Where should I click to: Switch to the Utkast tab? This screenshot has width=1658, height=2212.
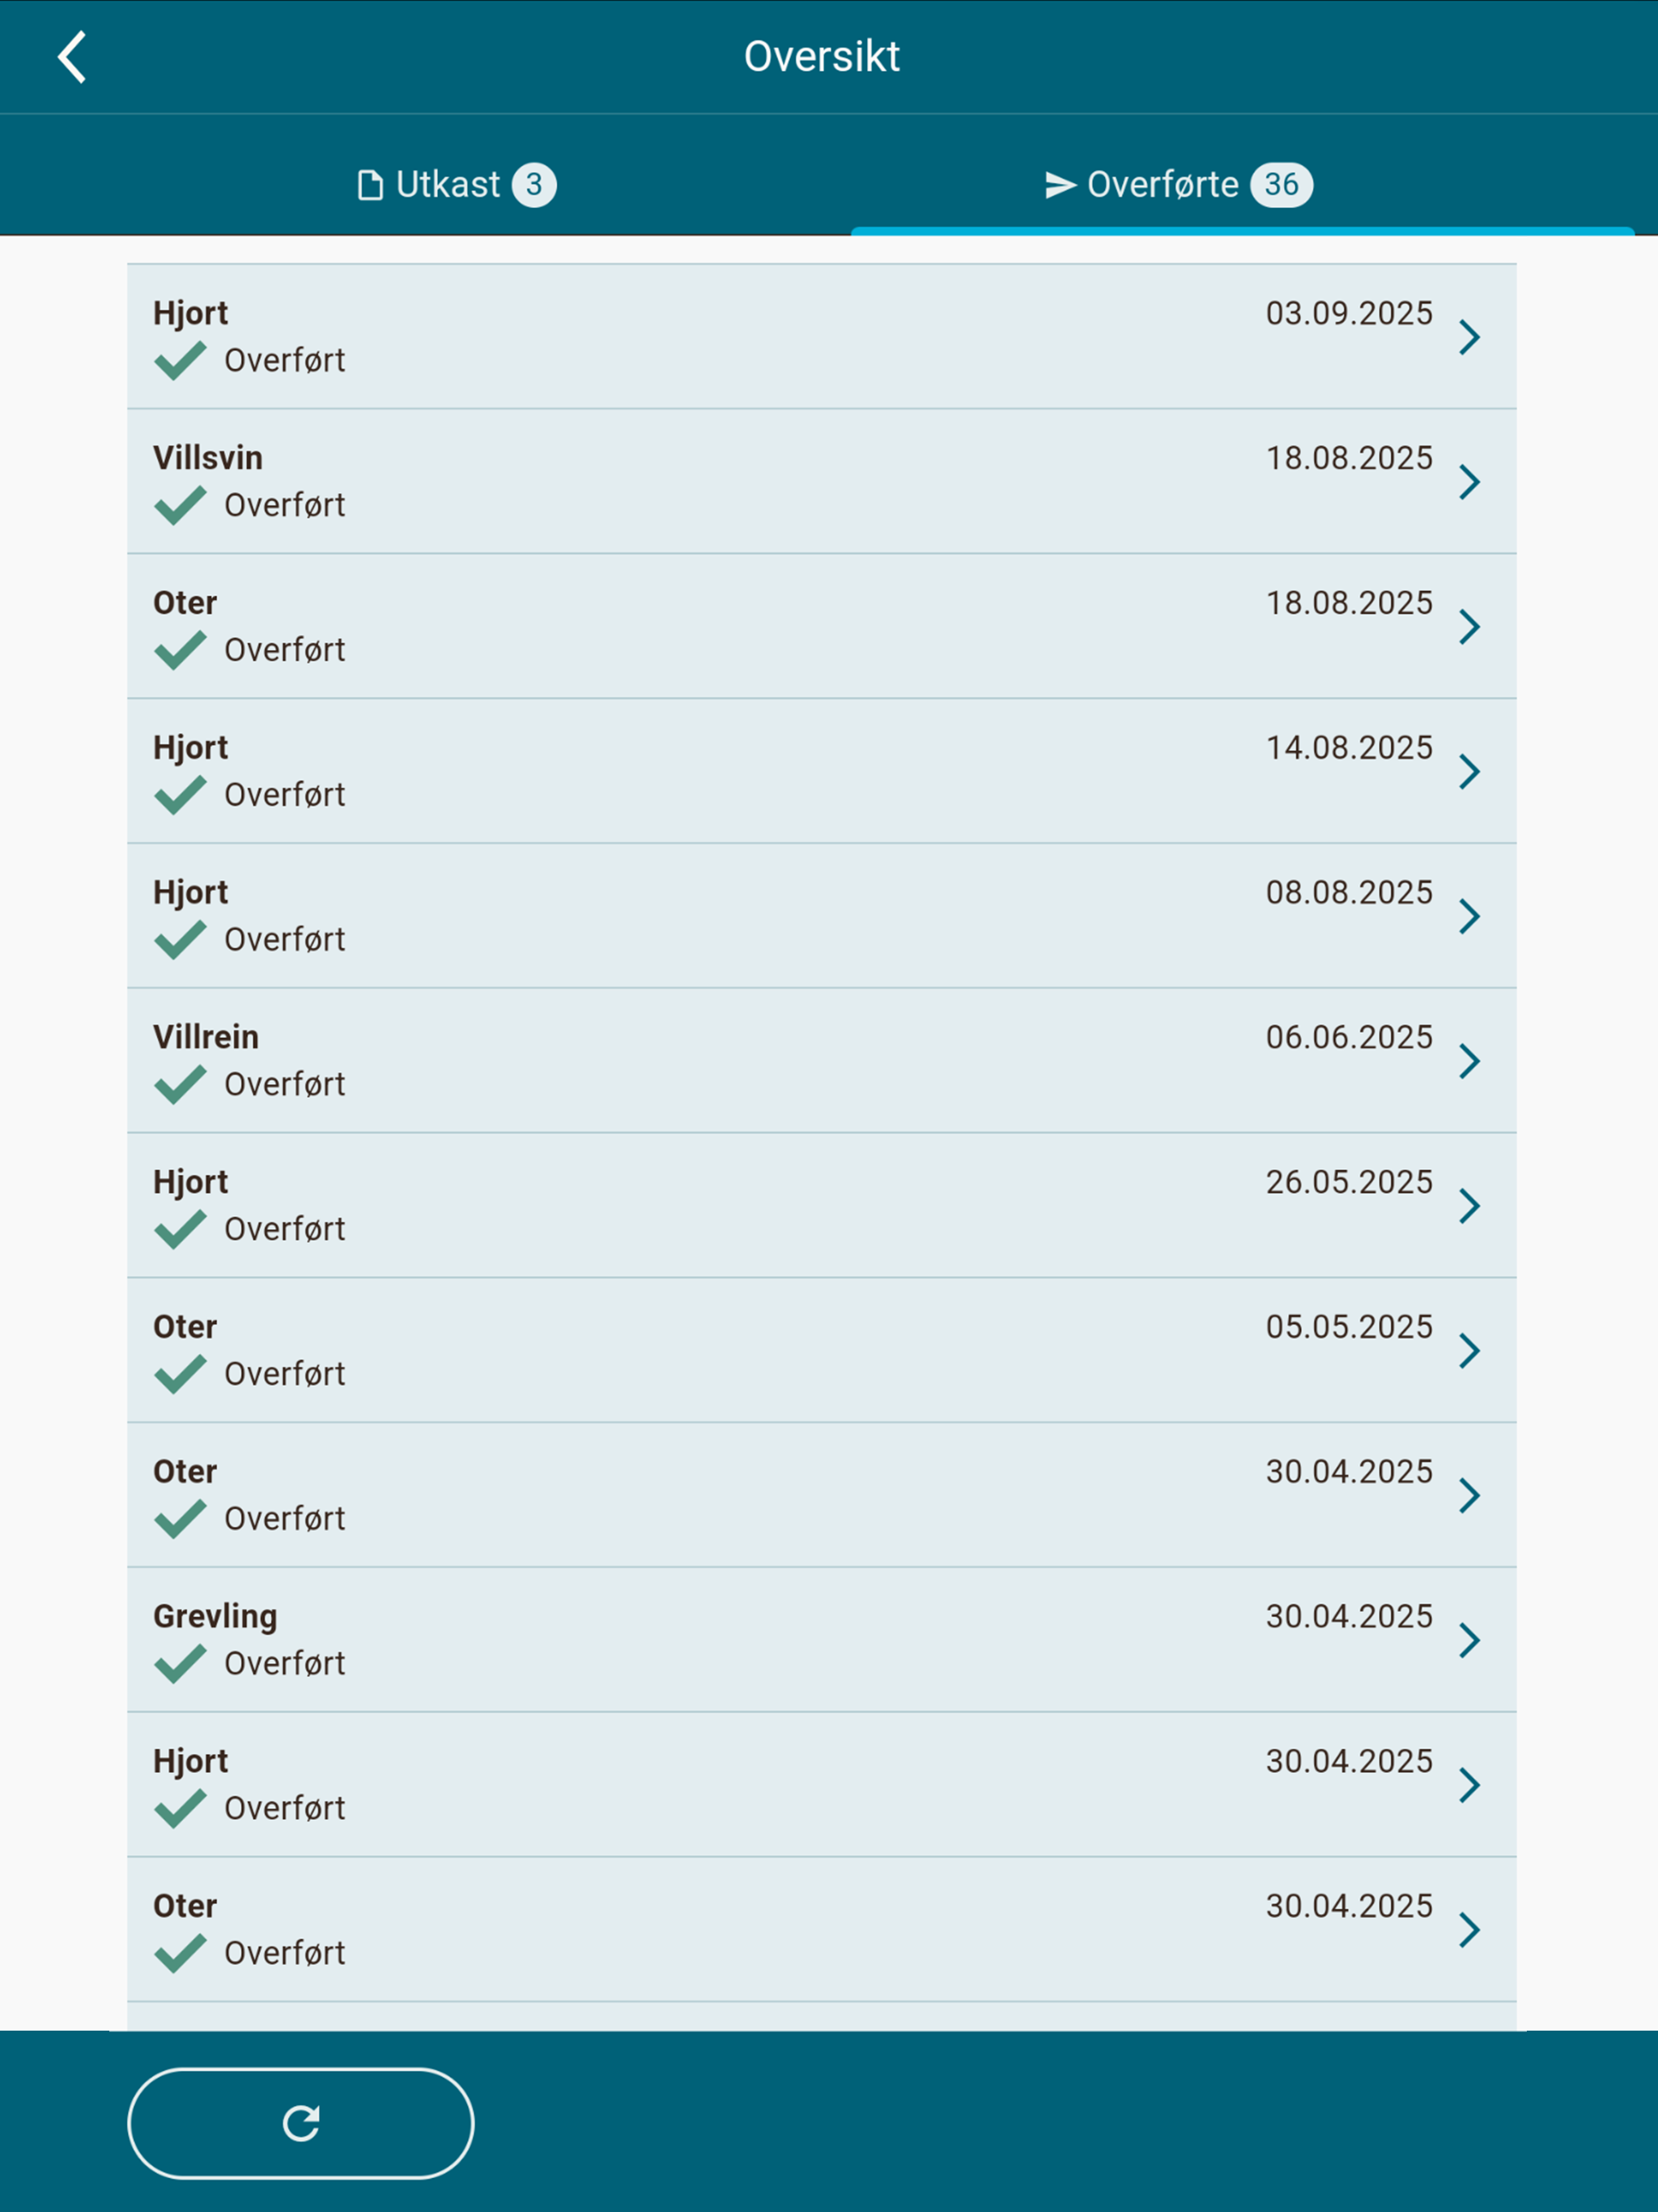456,185
